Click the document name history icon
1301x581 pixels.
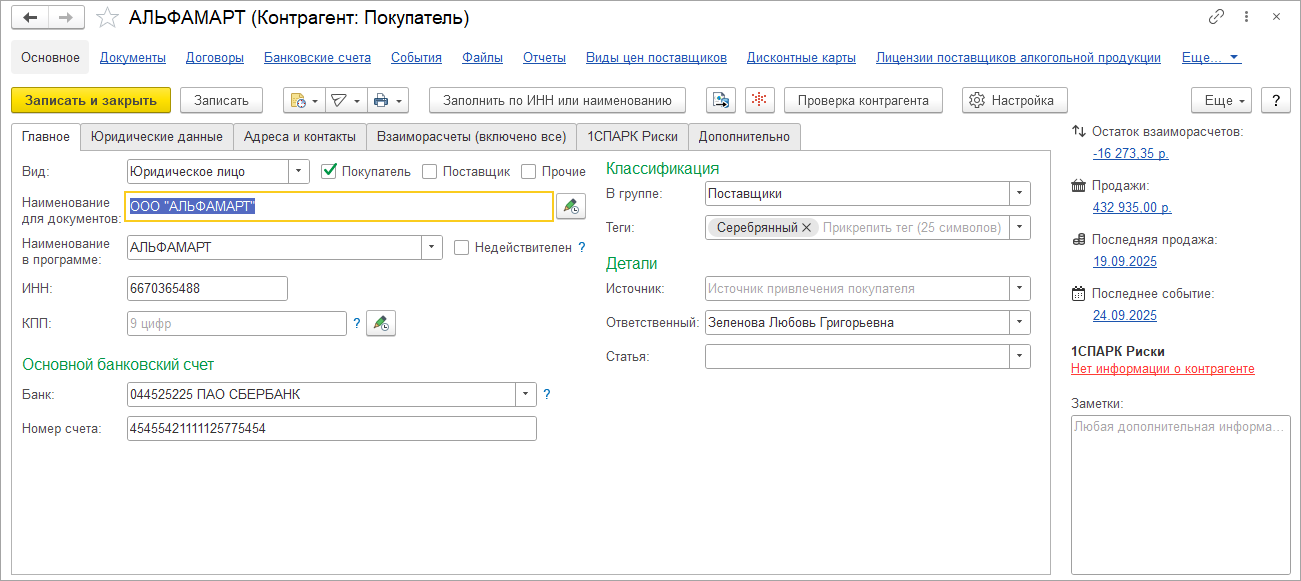570,206
